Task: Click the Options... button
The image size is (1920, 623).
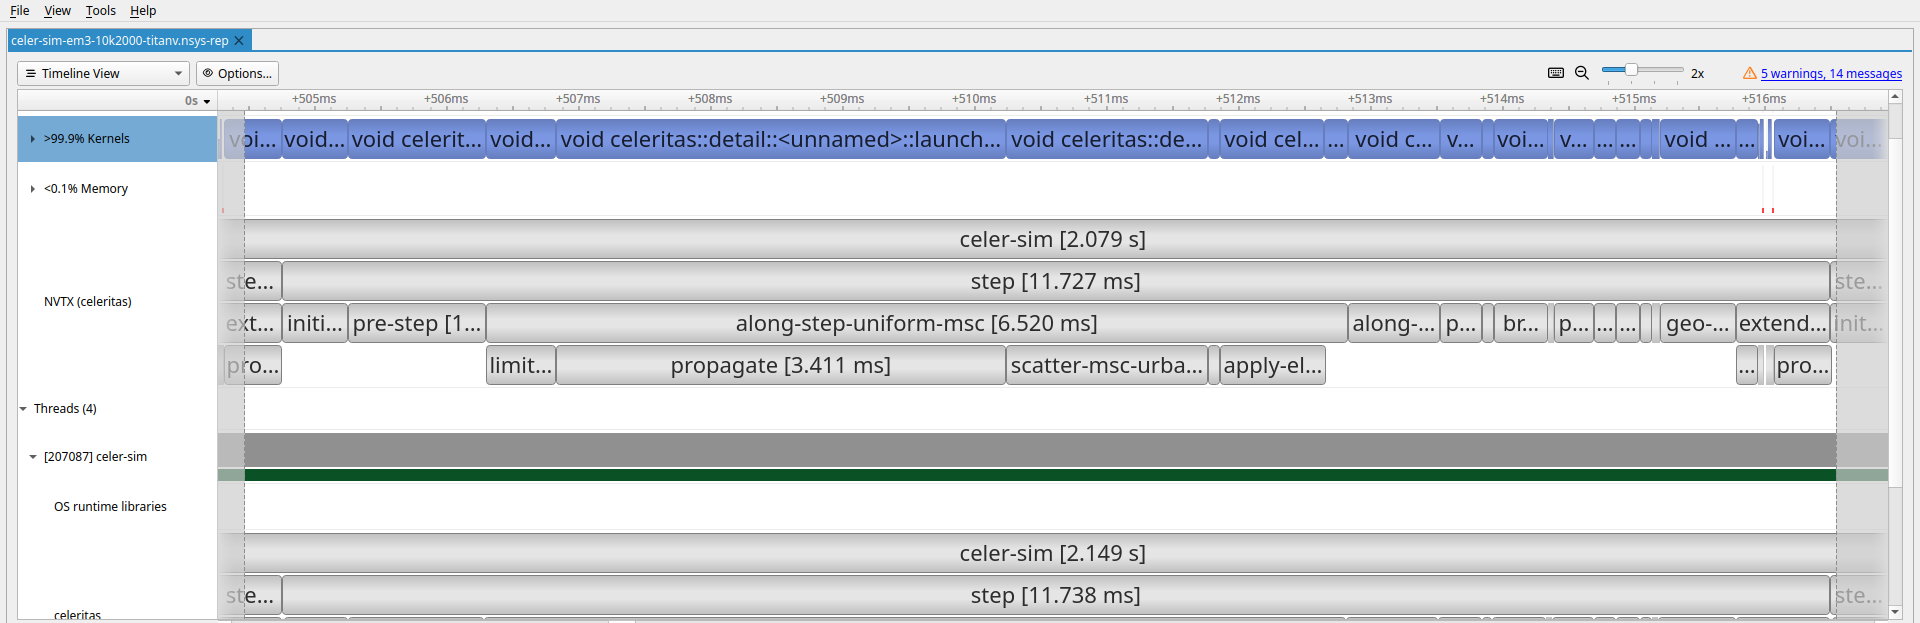Action: click(237, 73)
